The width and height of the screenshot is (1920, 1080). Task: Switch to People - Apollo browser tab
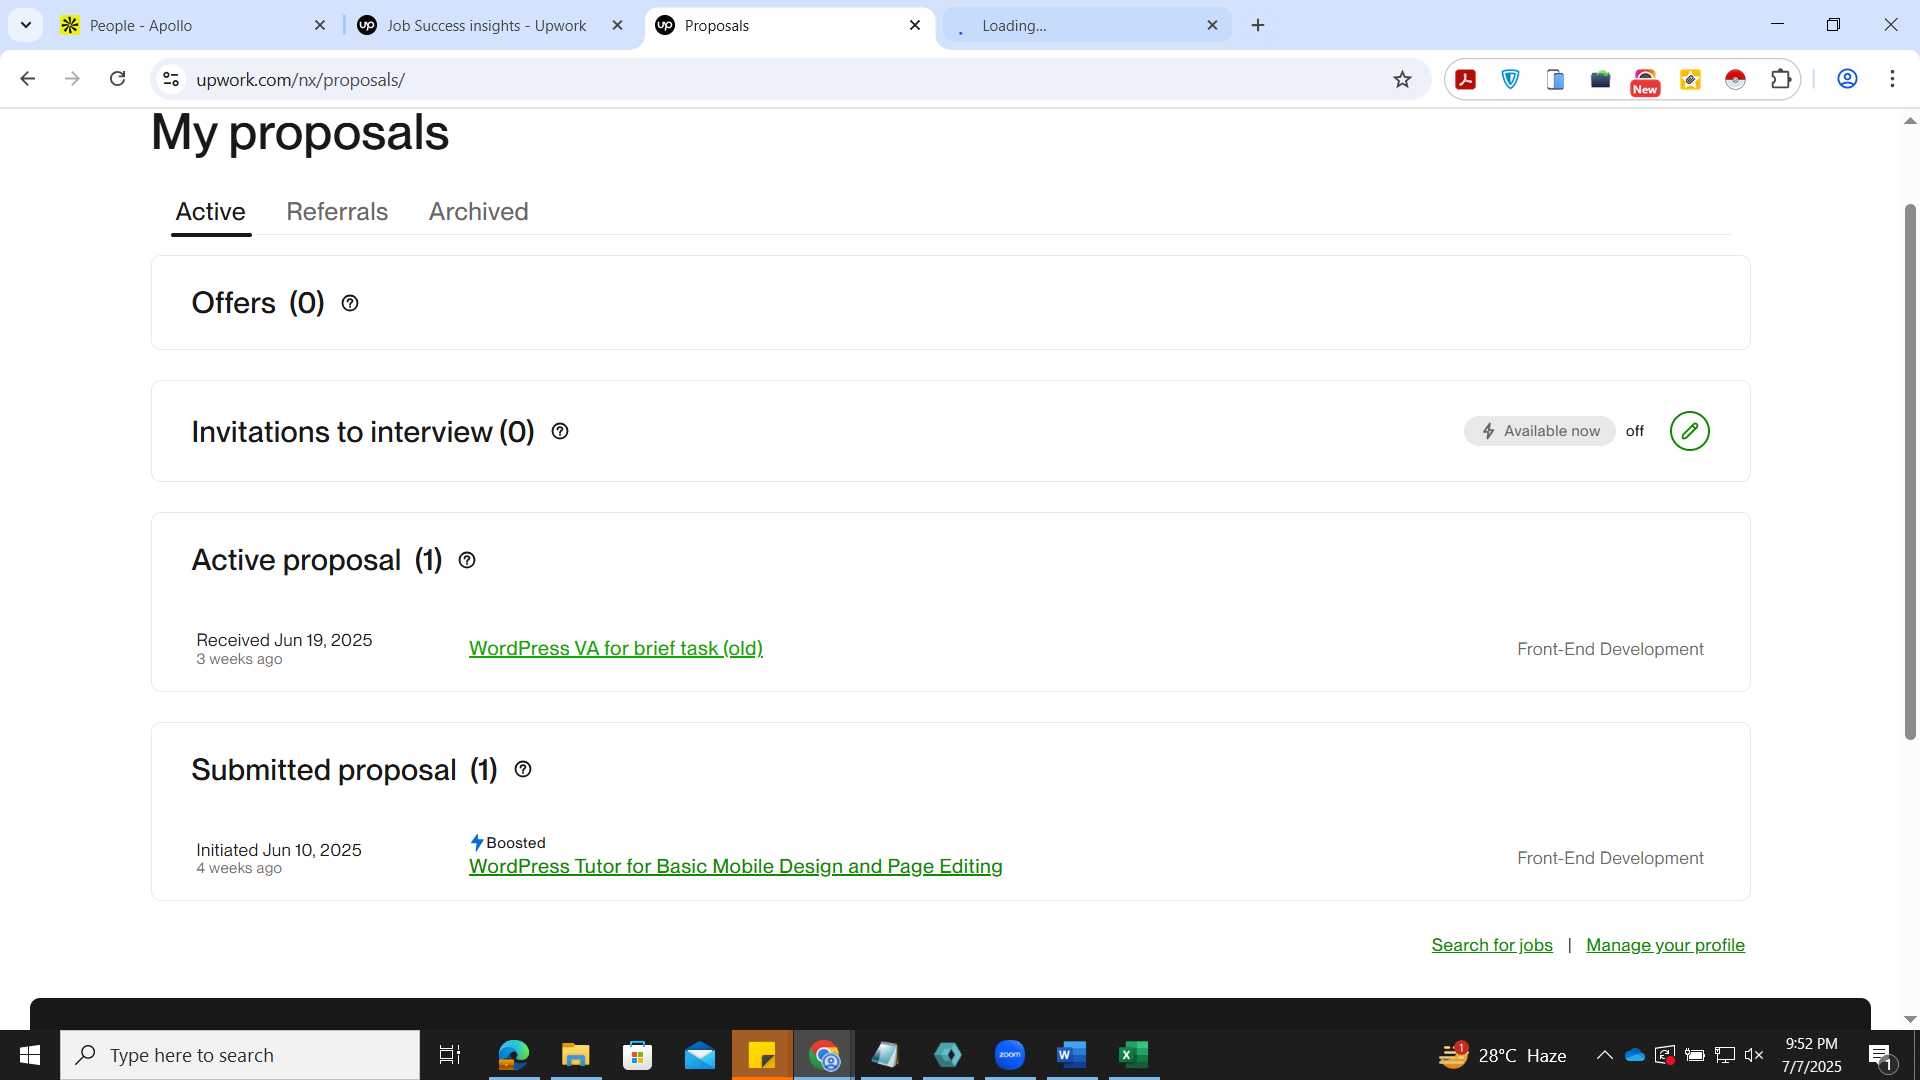click(190, 26)
